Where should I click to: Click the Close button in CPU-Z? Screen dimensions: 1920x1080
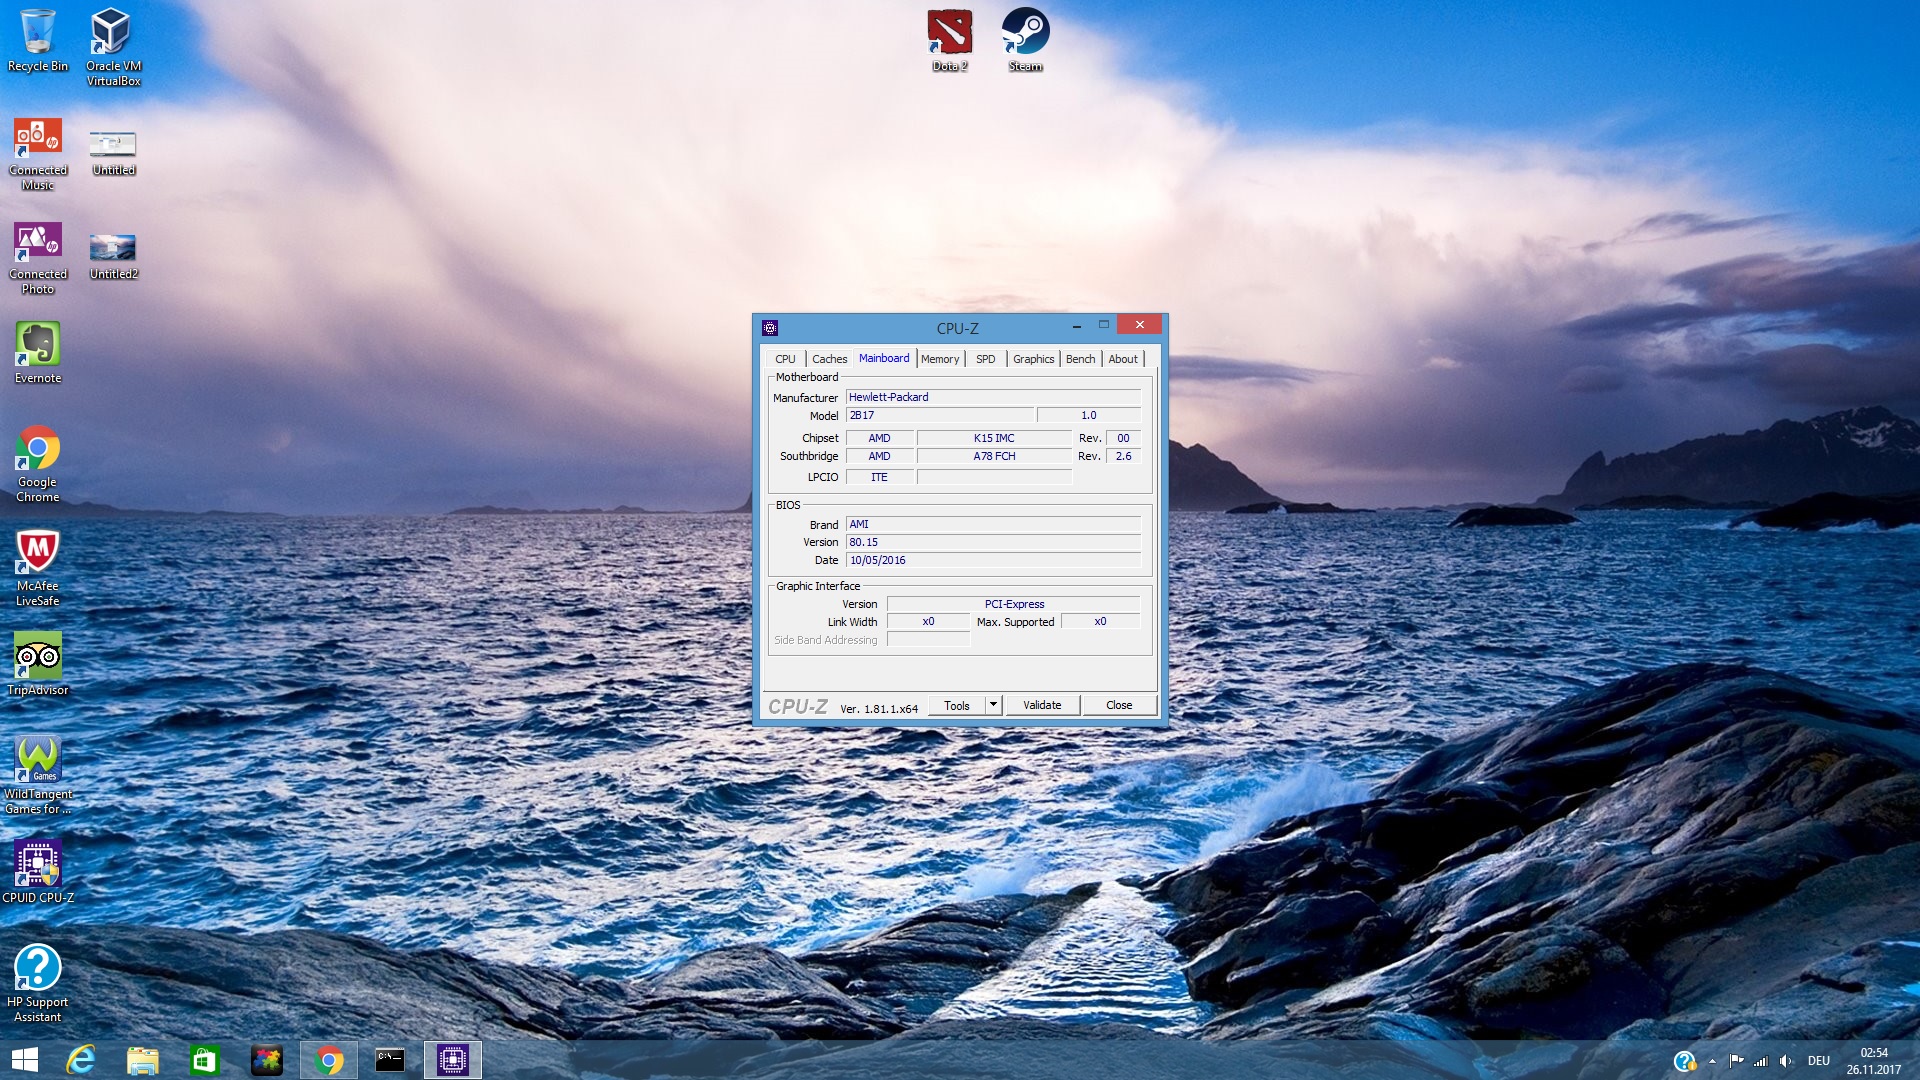point(1118,705)
